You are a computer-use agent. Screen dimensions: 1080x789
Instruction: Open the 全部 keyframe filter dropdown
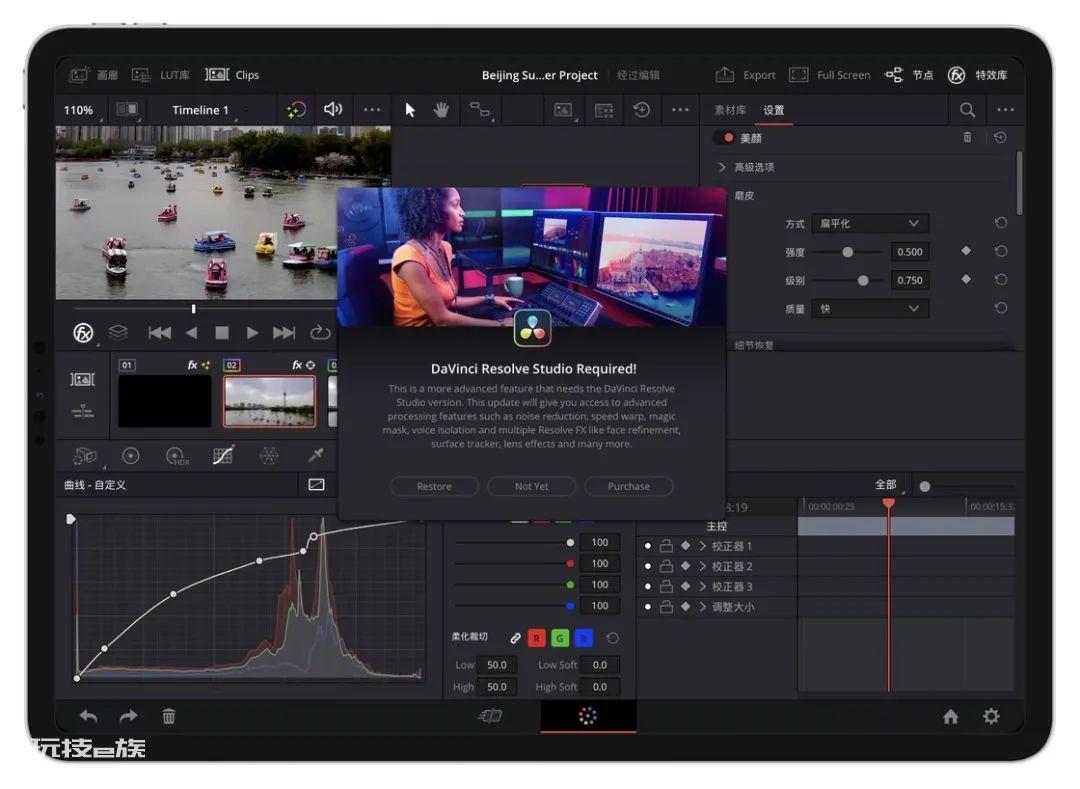(887, 485)
